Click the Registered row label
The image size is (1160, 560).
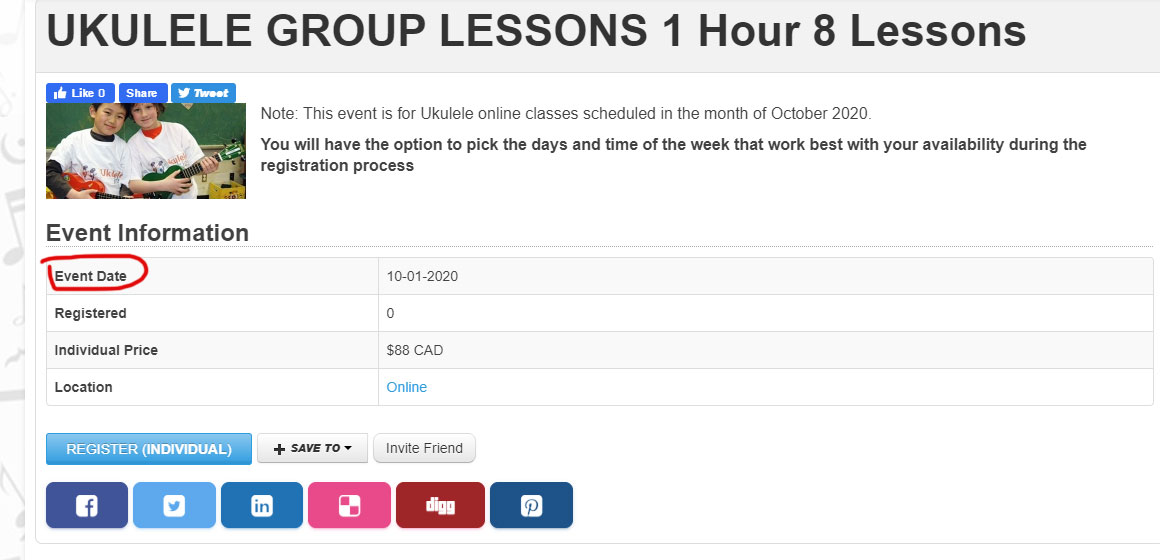coord(91,313)
